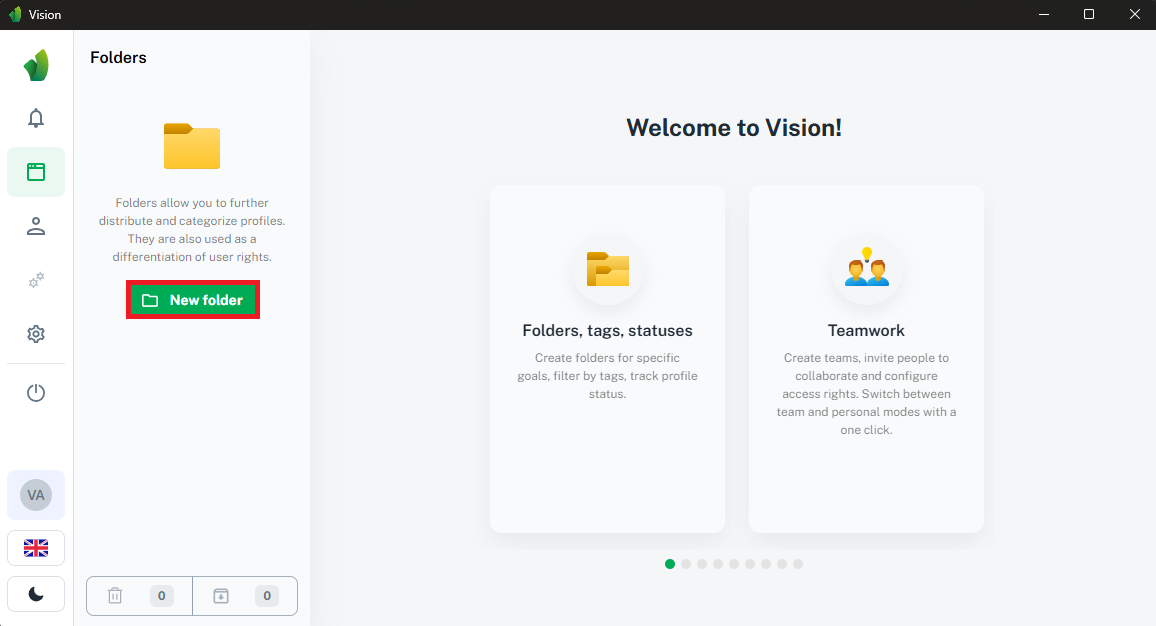
Task: Enable dark mode with the moon icon
Action: pos(36,594)
